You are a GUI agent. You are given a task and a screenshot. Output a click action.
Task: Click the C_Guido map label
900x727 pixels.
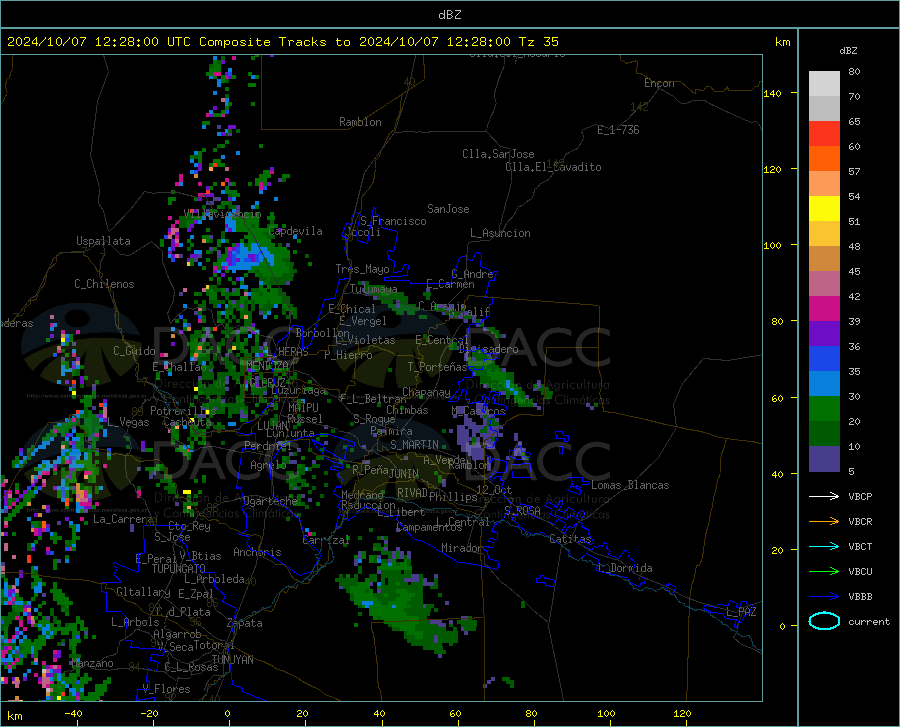[134, 351]
